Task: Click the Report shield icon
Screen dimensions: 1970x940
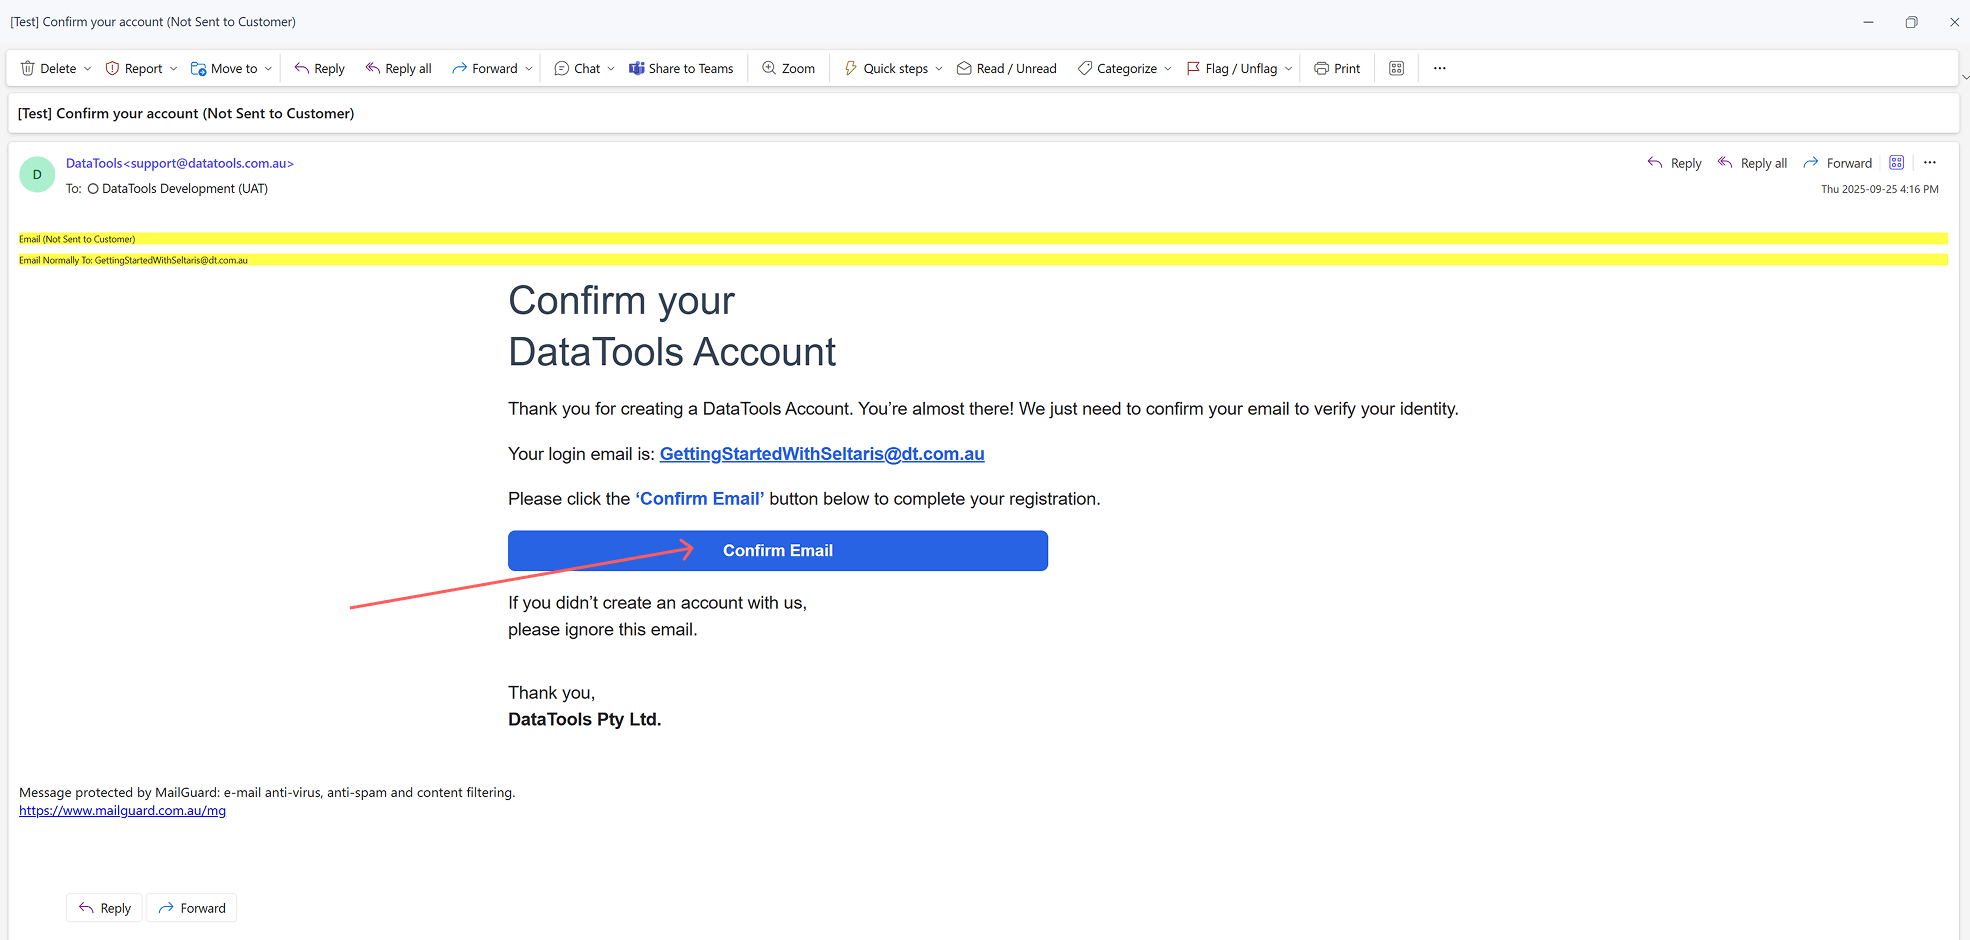Action: pyautogui.click(x=113, y=68)
